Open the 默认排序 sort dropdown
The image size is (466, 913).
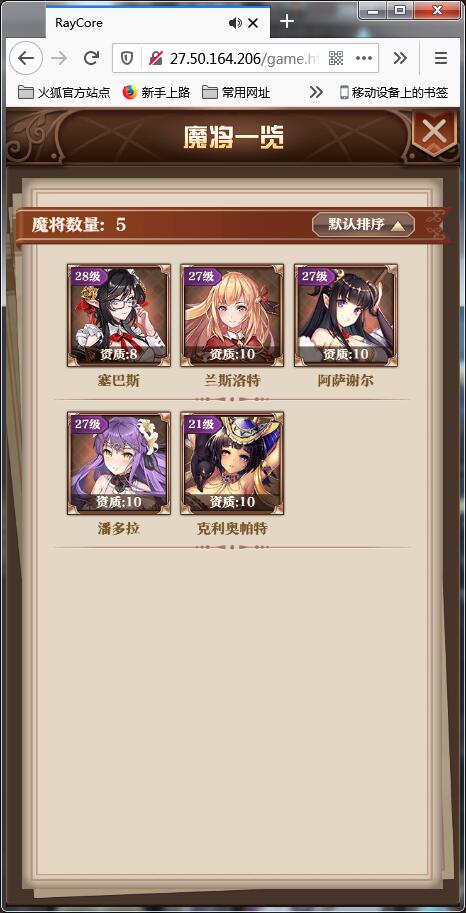363,225
